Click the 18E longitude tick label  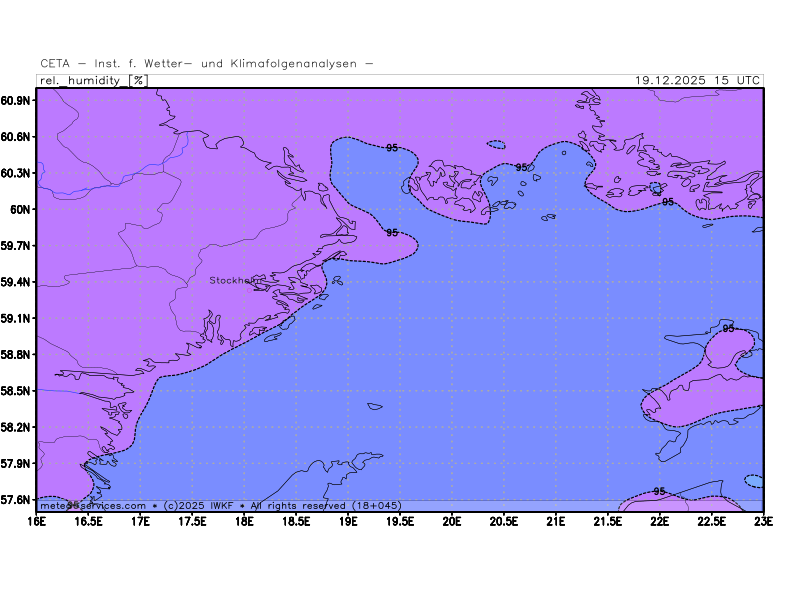244,520
